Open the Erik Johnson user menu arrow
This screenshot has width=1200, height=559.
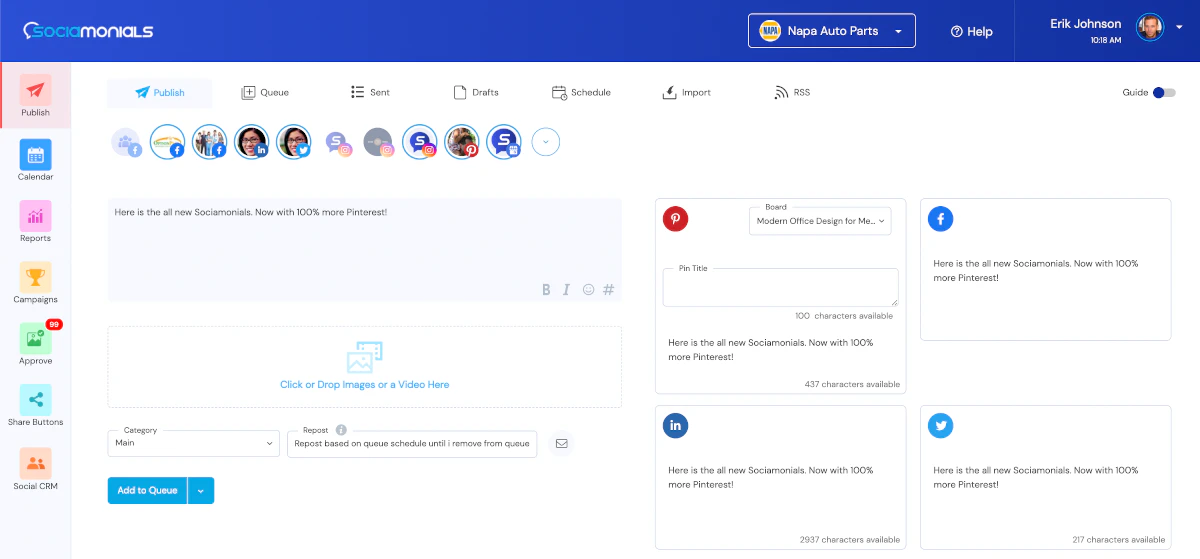tap(1178, 27)
